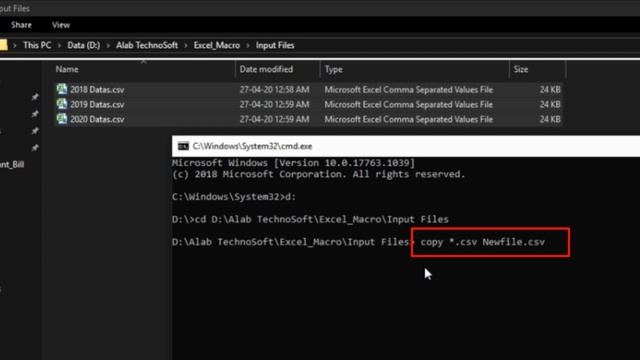
Task: Sort files by Name column header
Action: pyautogui.click(x=67, y=69)
